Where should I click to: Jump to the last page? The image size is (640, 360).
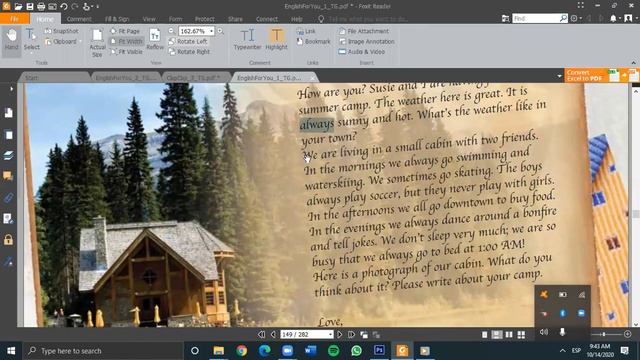351,334
